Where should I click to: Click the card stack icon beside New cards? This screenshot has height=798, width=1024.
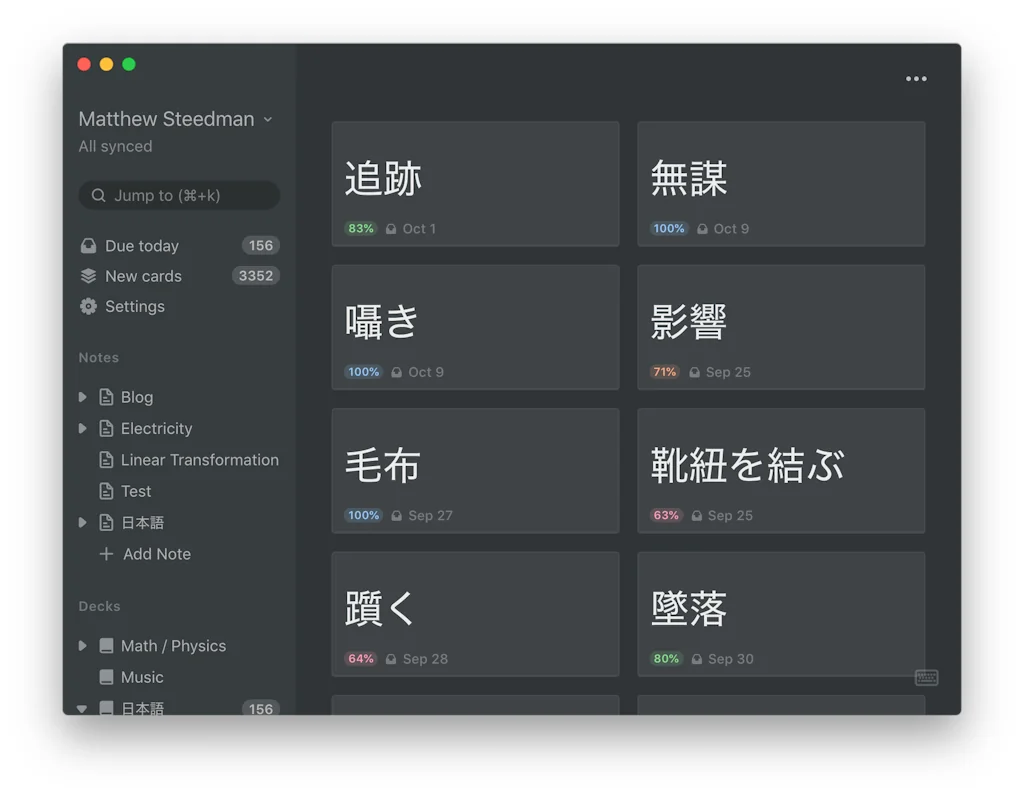[x=89, y=276]
